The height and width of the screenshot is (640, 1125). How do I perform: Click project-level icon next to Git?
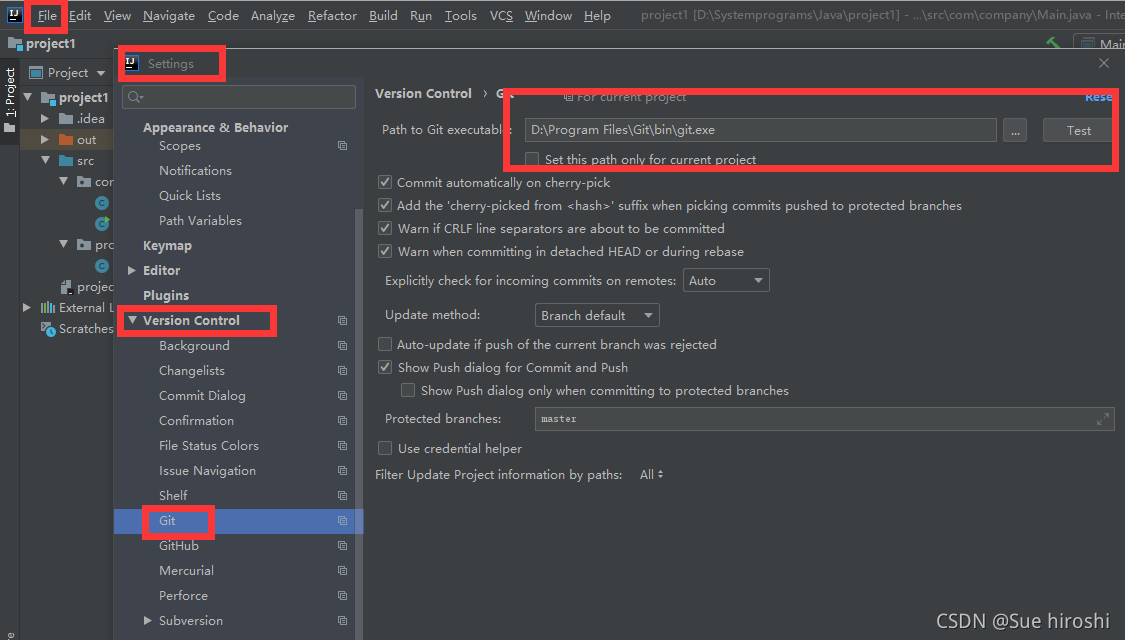click(x=342, y=521)
